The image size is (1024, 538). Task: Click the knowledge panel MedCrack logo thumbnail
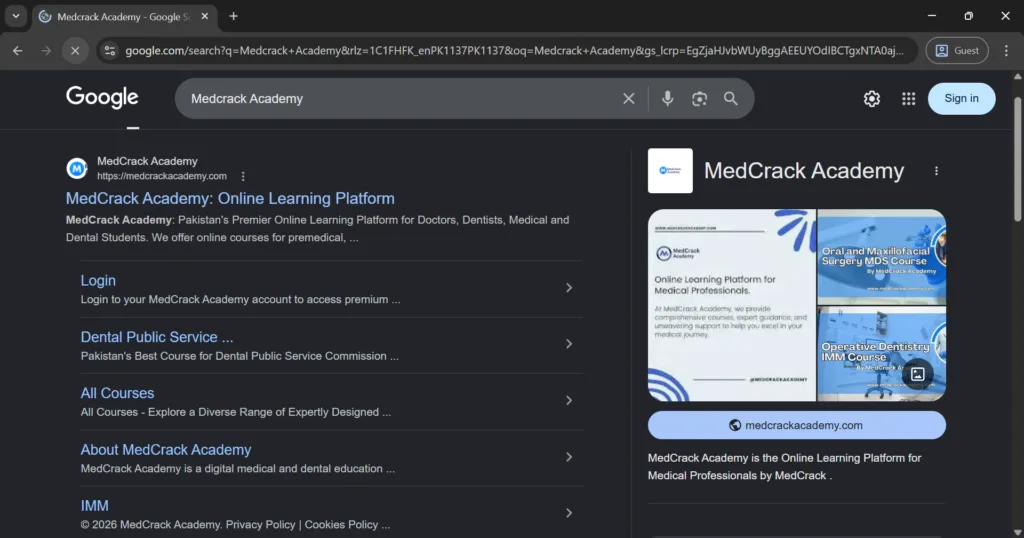(x=670, y=170)
